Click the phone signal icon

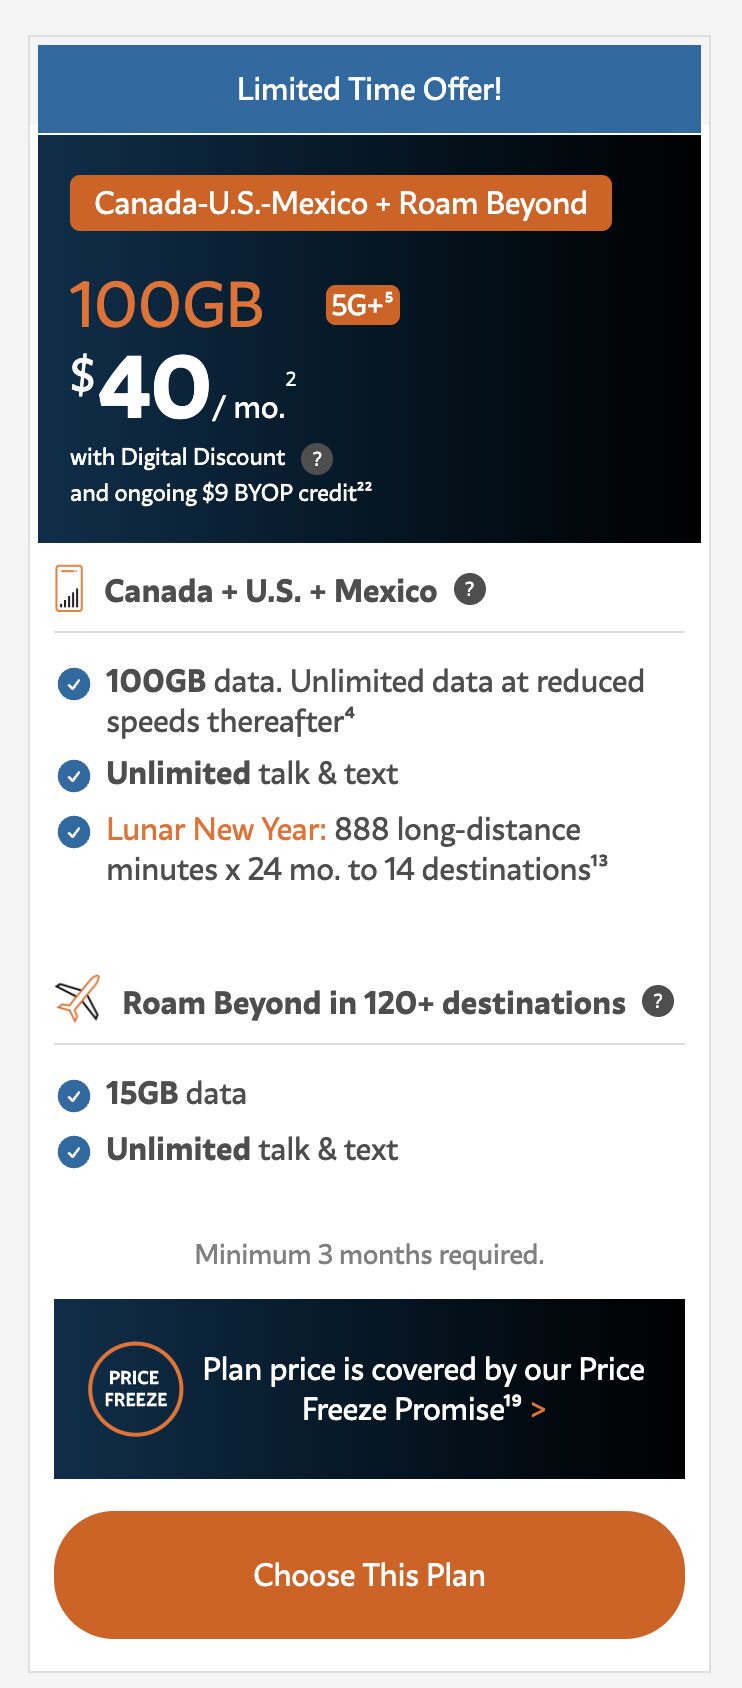coord(69,589)
